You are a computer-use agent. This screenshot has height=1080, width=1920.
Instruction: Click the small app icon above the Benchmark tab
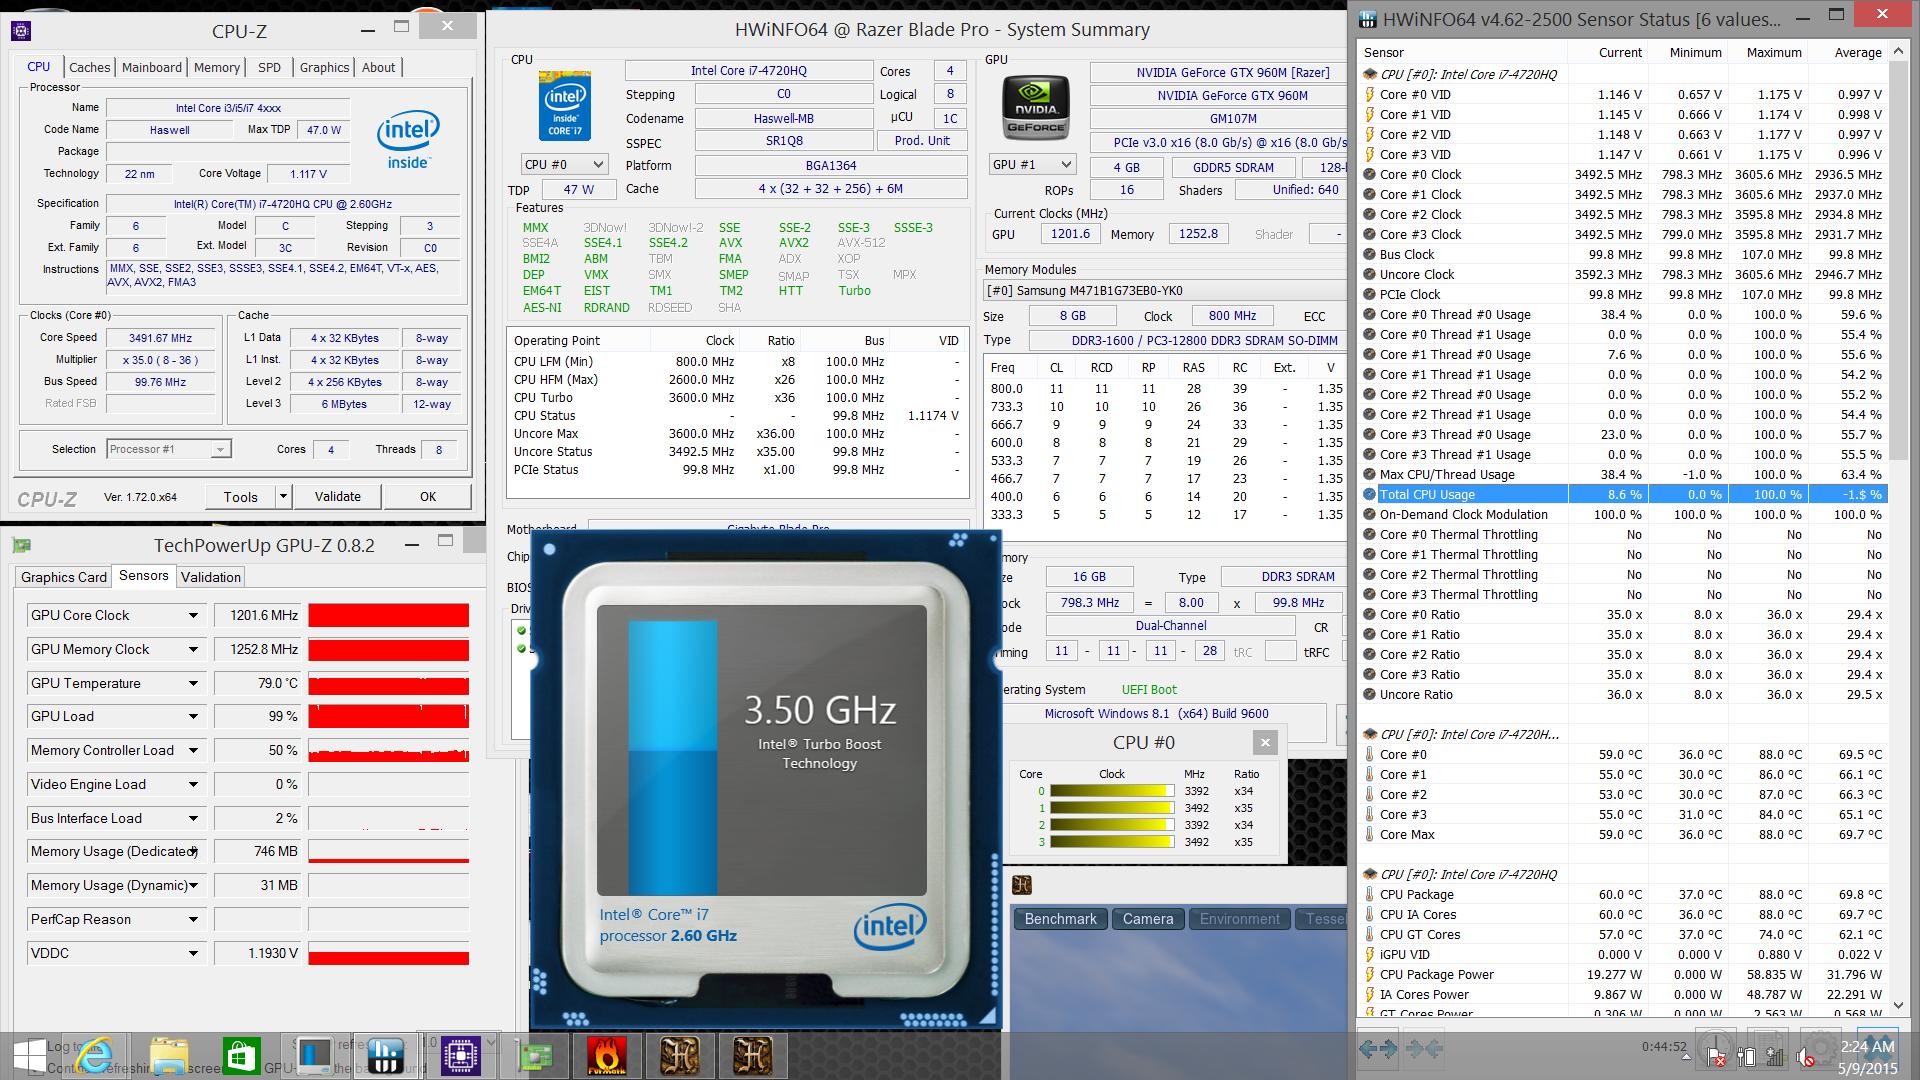pos(1022,884)
